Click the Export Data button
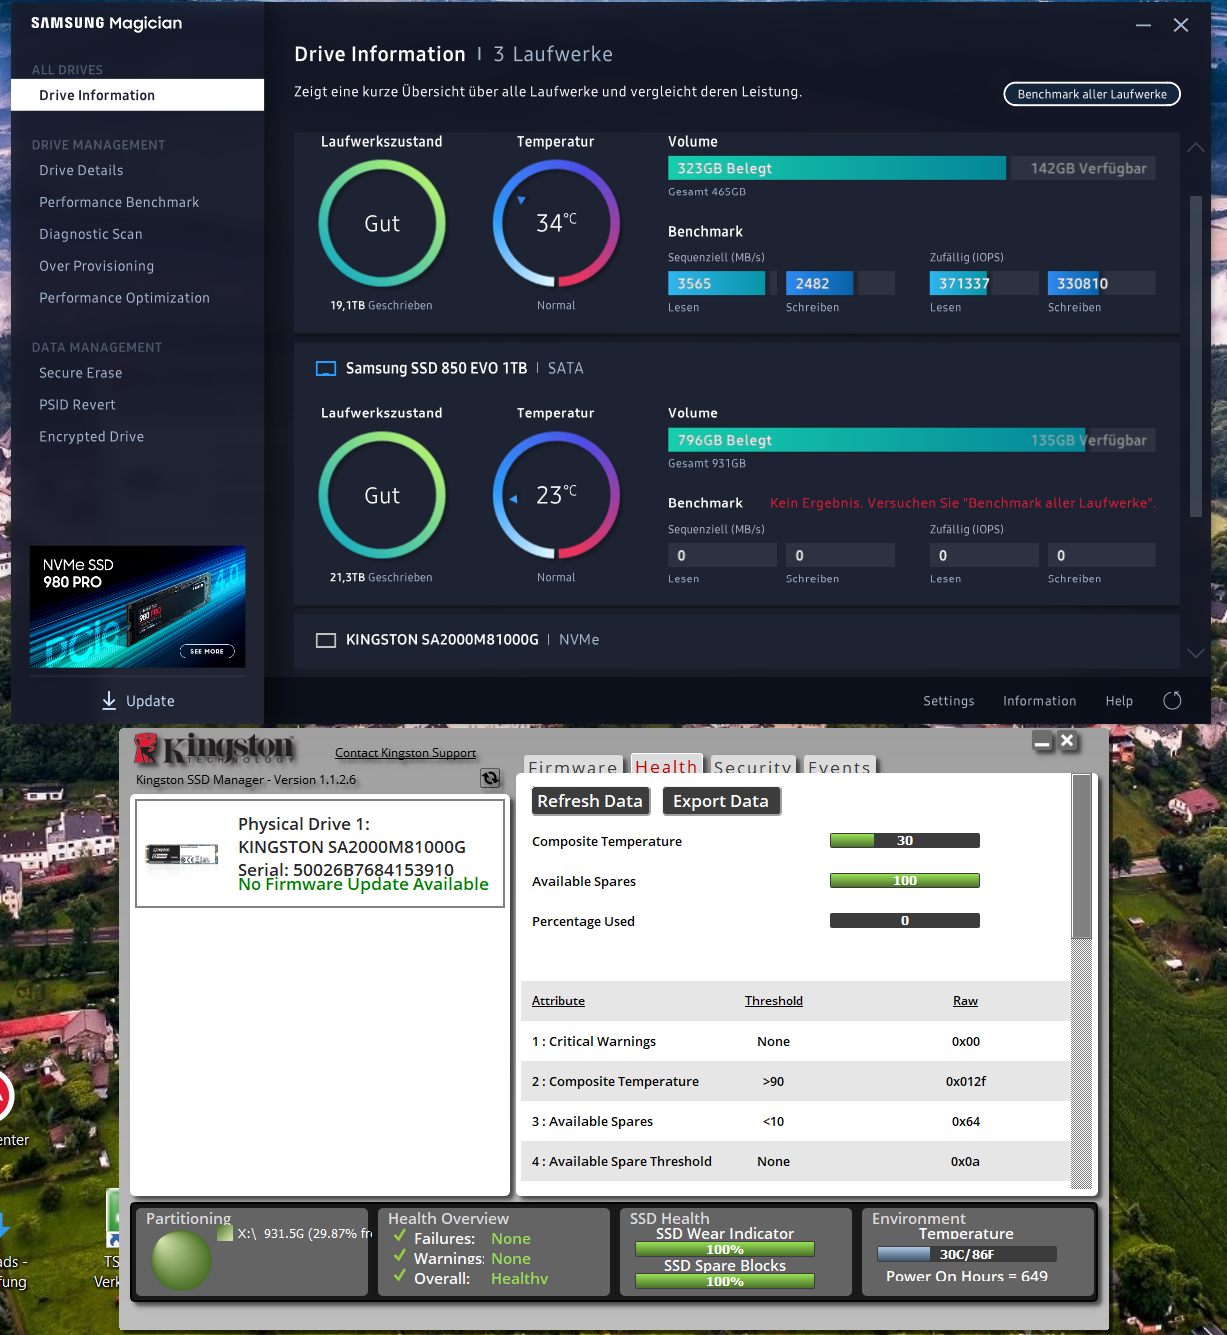The width and height of the screenshot is (1227, 1335). point(721,801)
